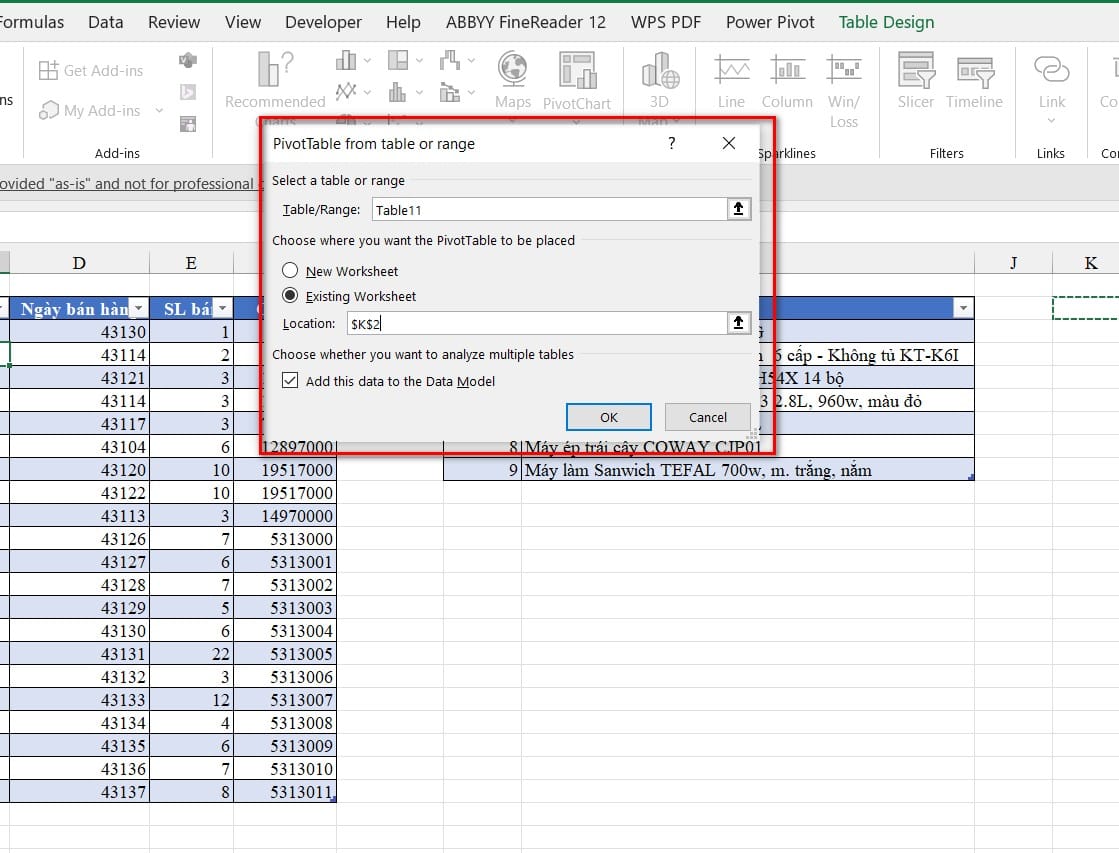Click the dialog help question mark
The width and height of the screenshot is (1119, 853).
(x=672, y=143)
